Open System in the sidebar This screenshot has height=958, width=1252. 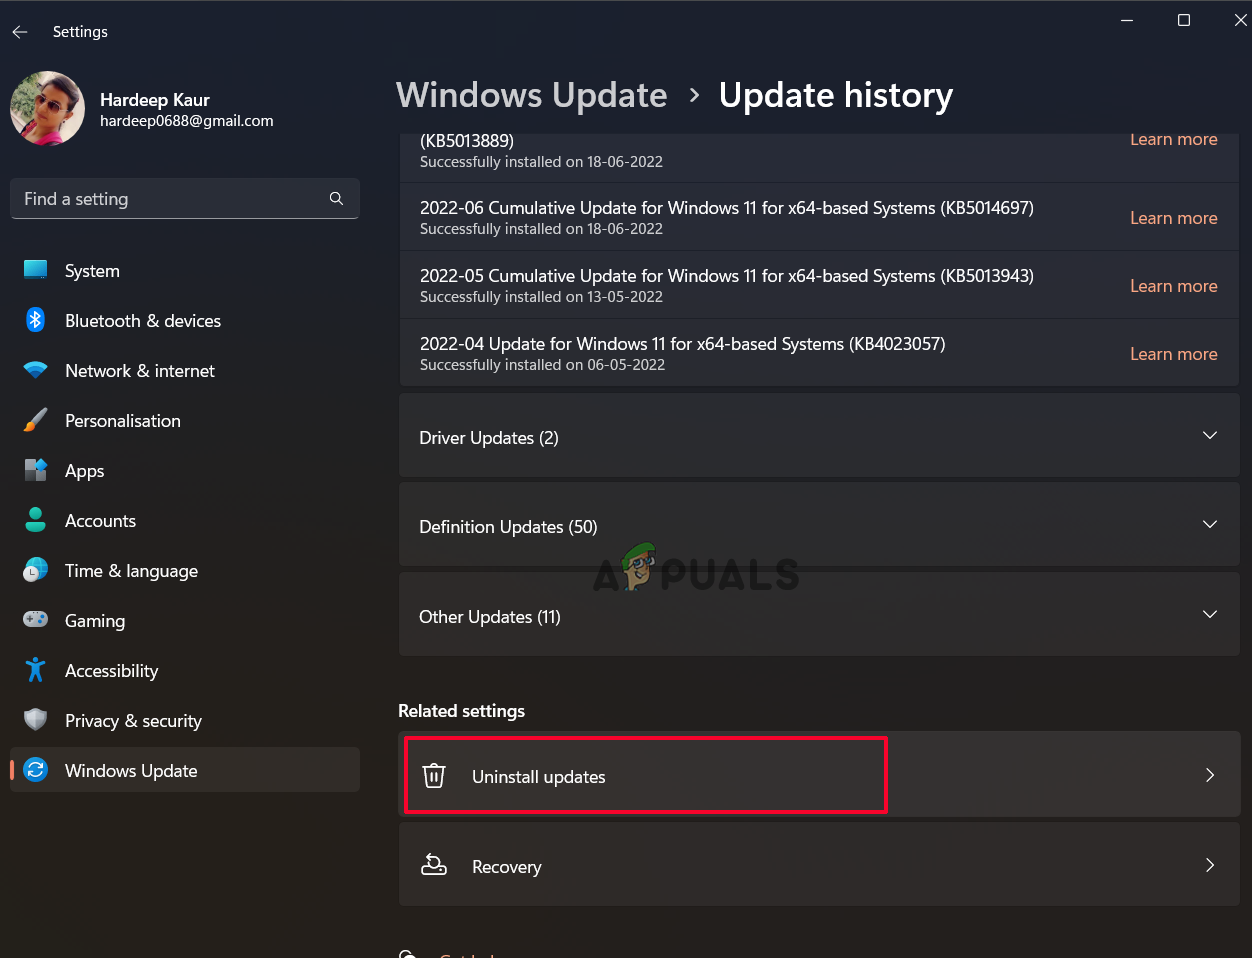tap(185, 270)
